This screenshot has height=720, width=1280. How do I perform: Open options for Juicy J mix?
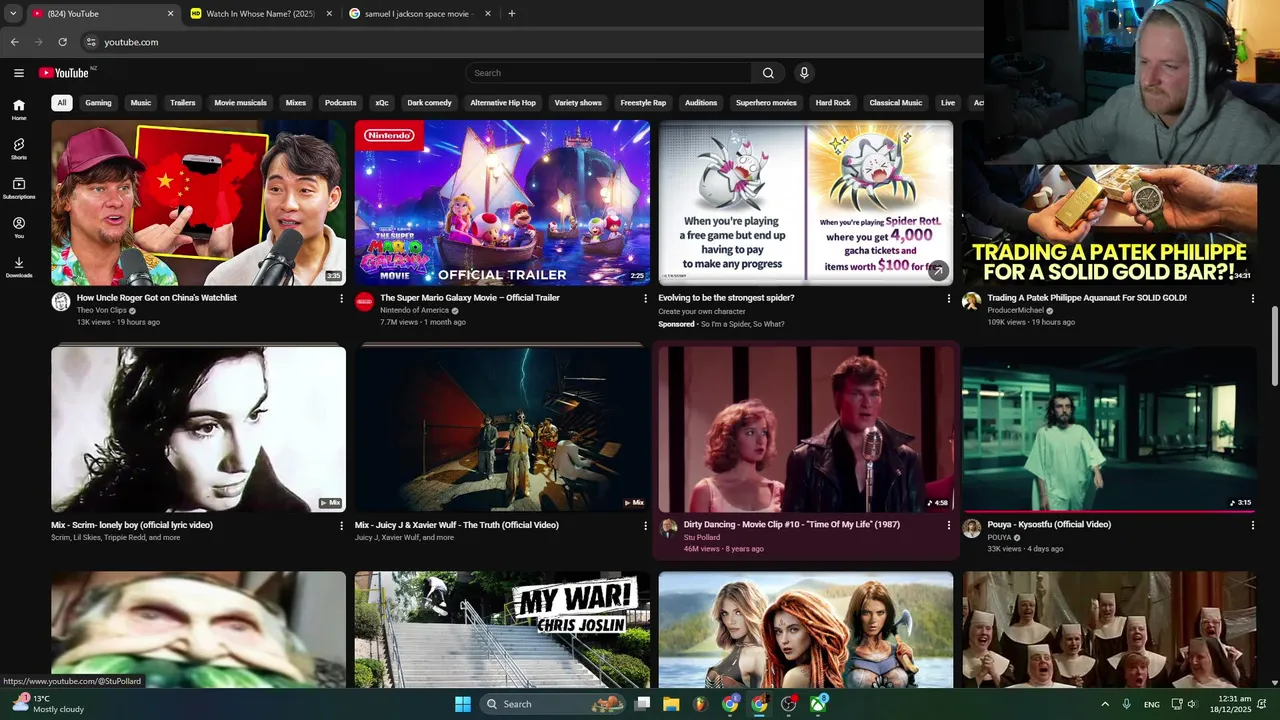tap(645, 525)
